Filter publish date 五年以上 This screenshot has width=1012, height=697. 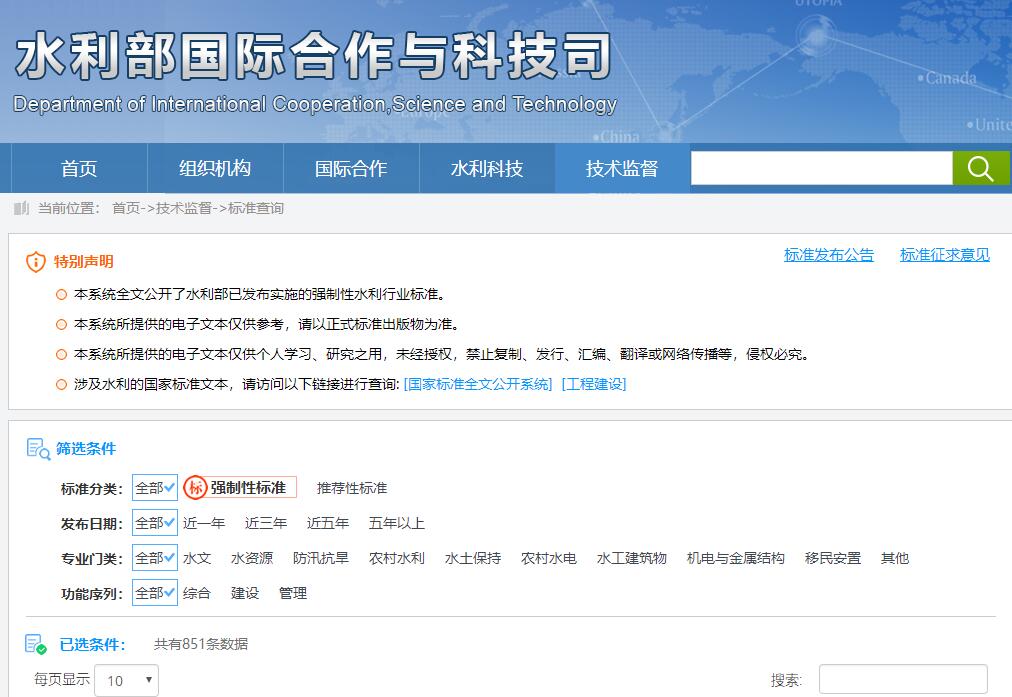(x=396, y=523)
